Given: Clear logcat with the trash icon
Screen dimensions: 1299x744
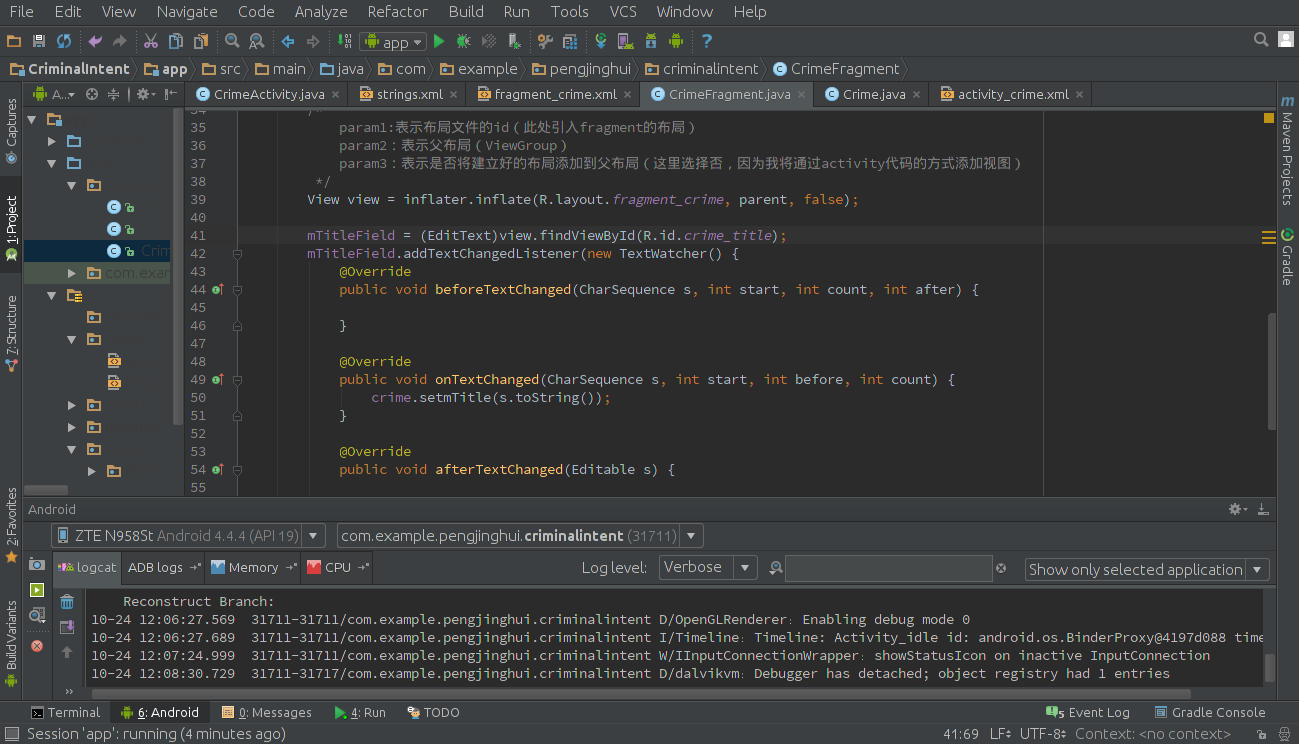Looking at the screenshot, I should pyautogui.click(x=67, y=601).
